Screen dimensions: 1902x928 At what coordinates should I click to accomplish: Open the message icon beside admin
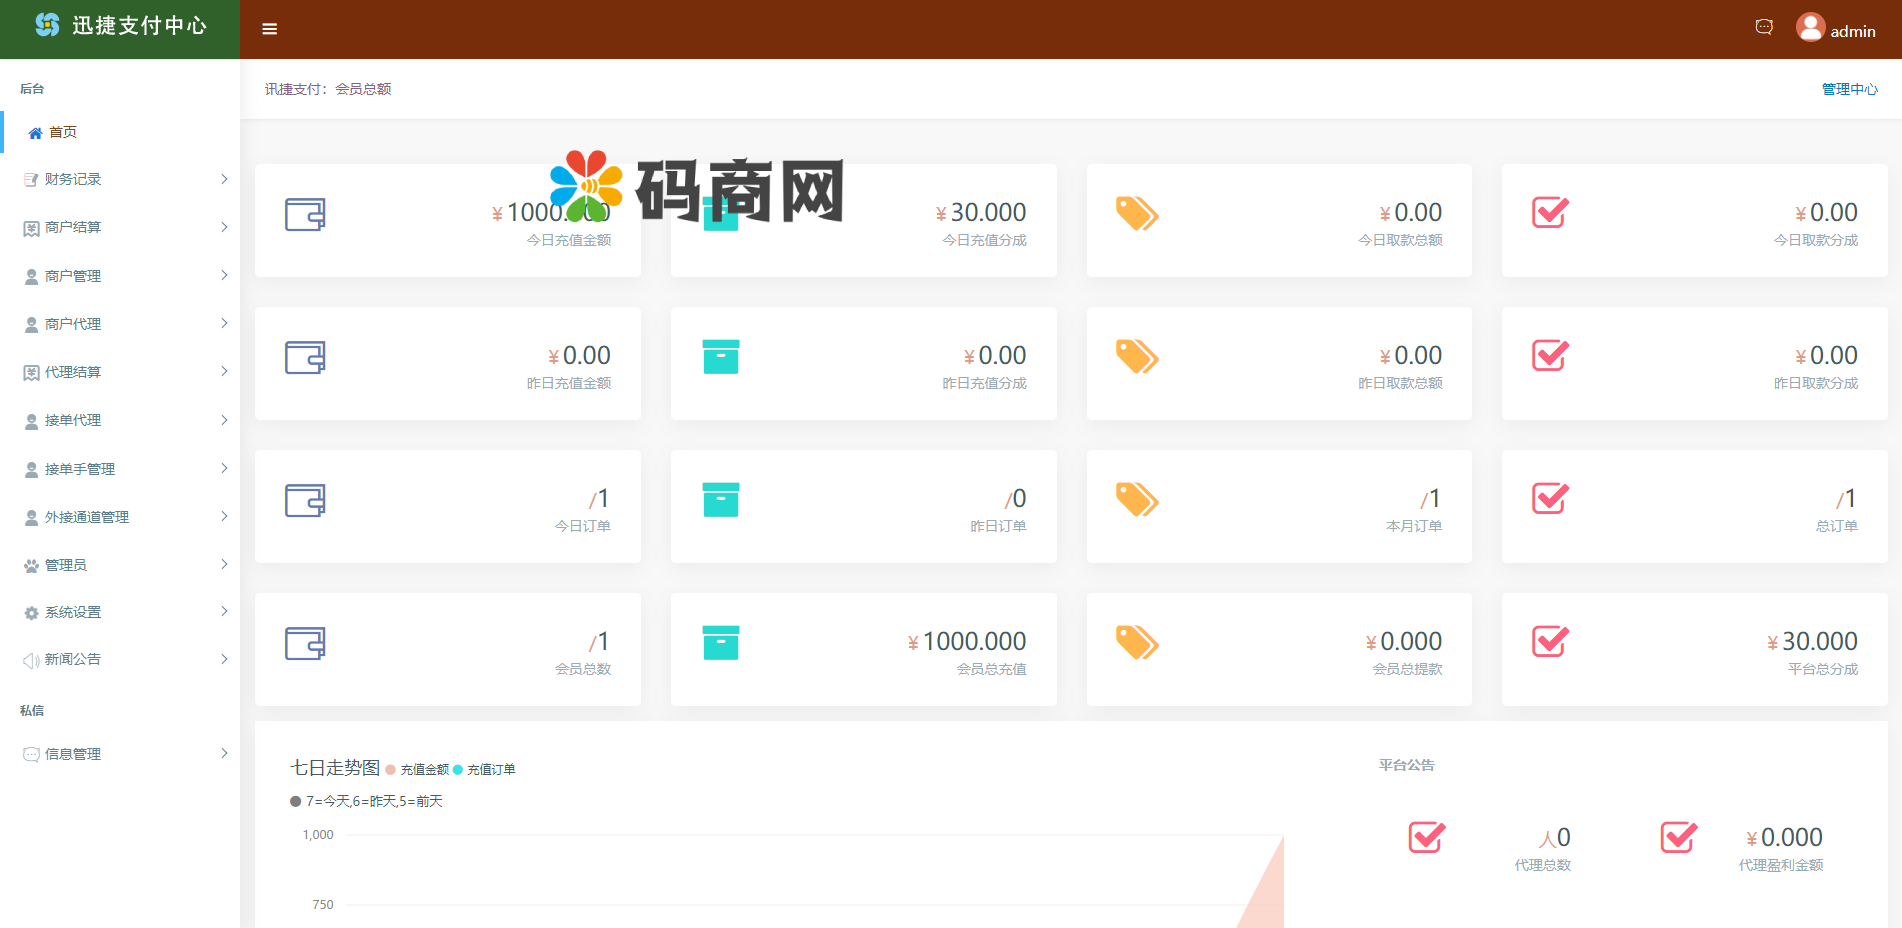1764,27
